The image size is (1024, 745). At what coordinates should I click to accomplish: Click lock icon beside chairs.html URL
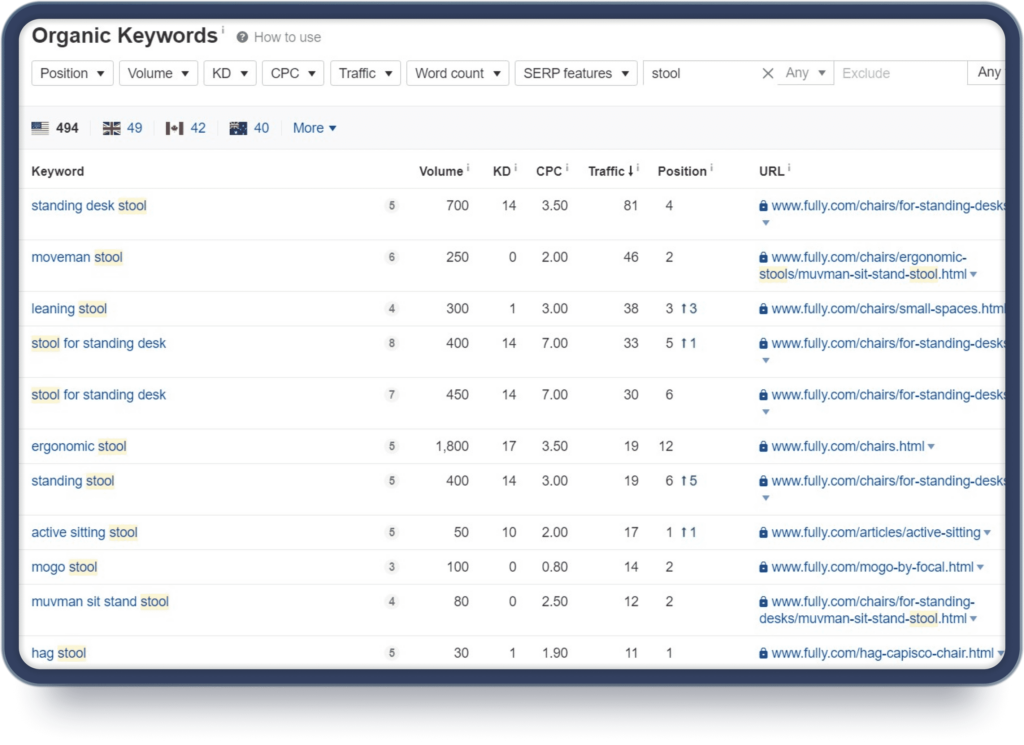[763, 447]
